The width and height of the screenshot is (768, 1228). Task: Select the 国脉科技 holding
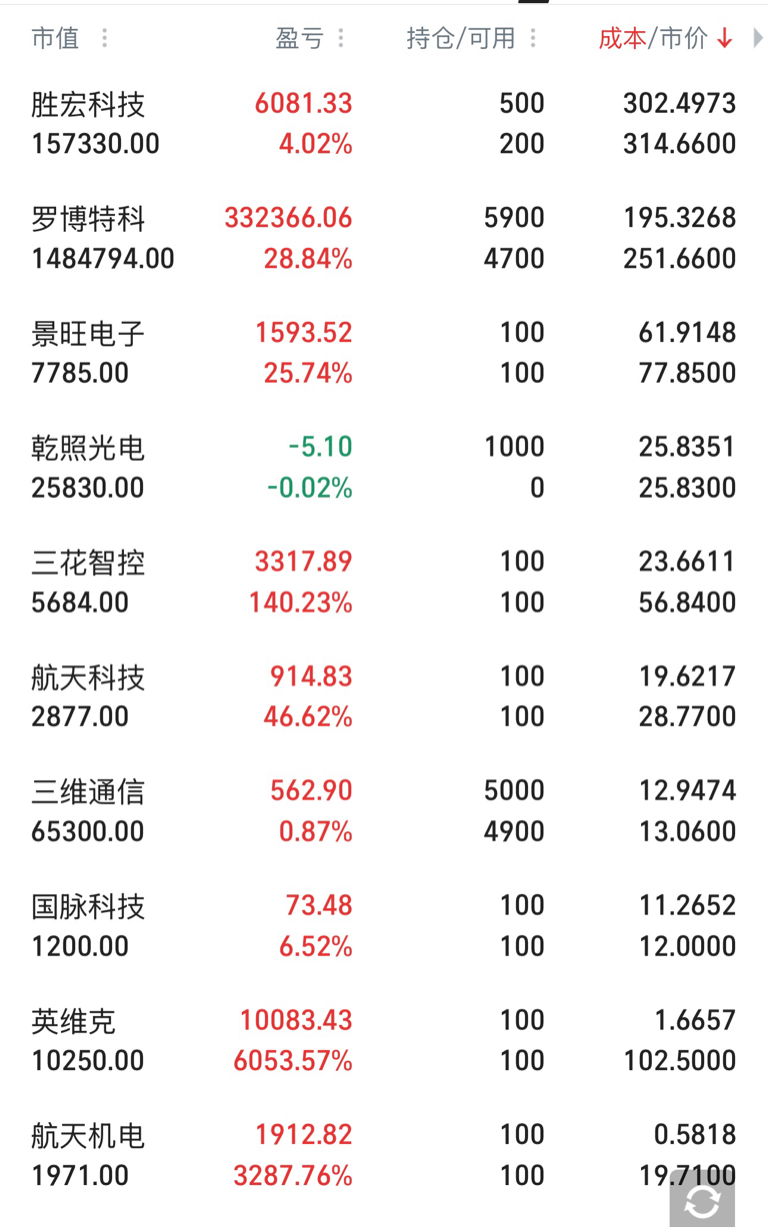coord(88,906)
